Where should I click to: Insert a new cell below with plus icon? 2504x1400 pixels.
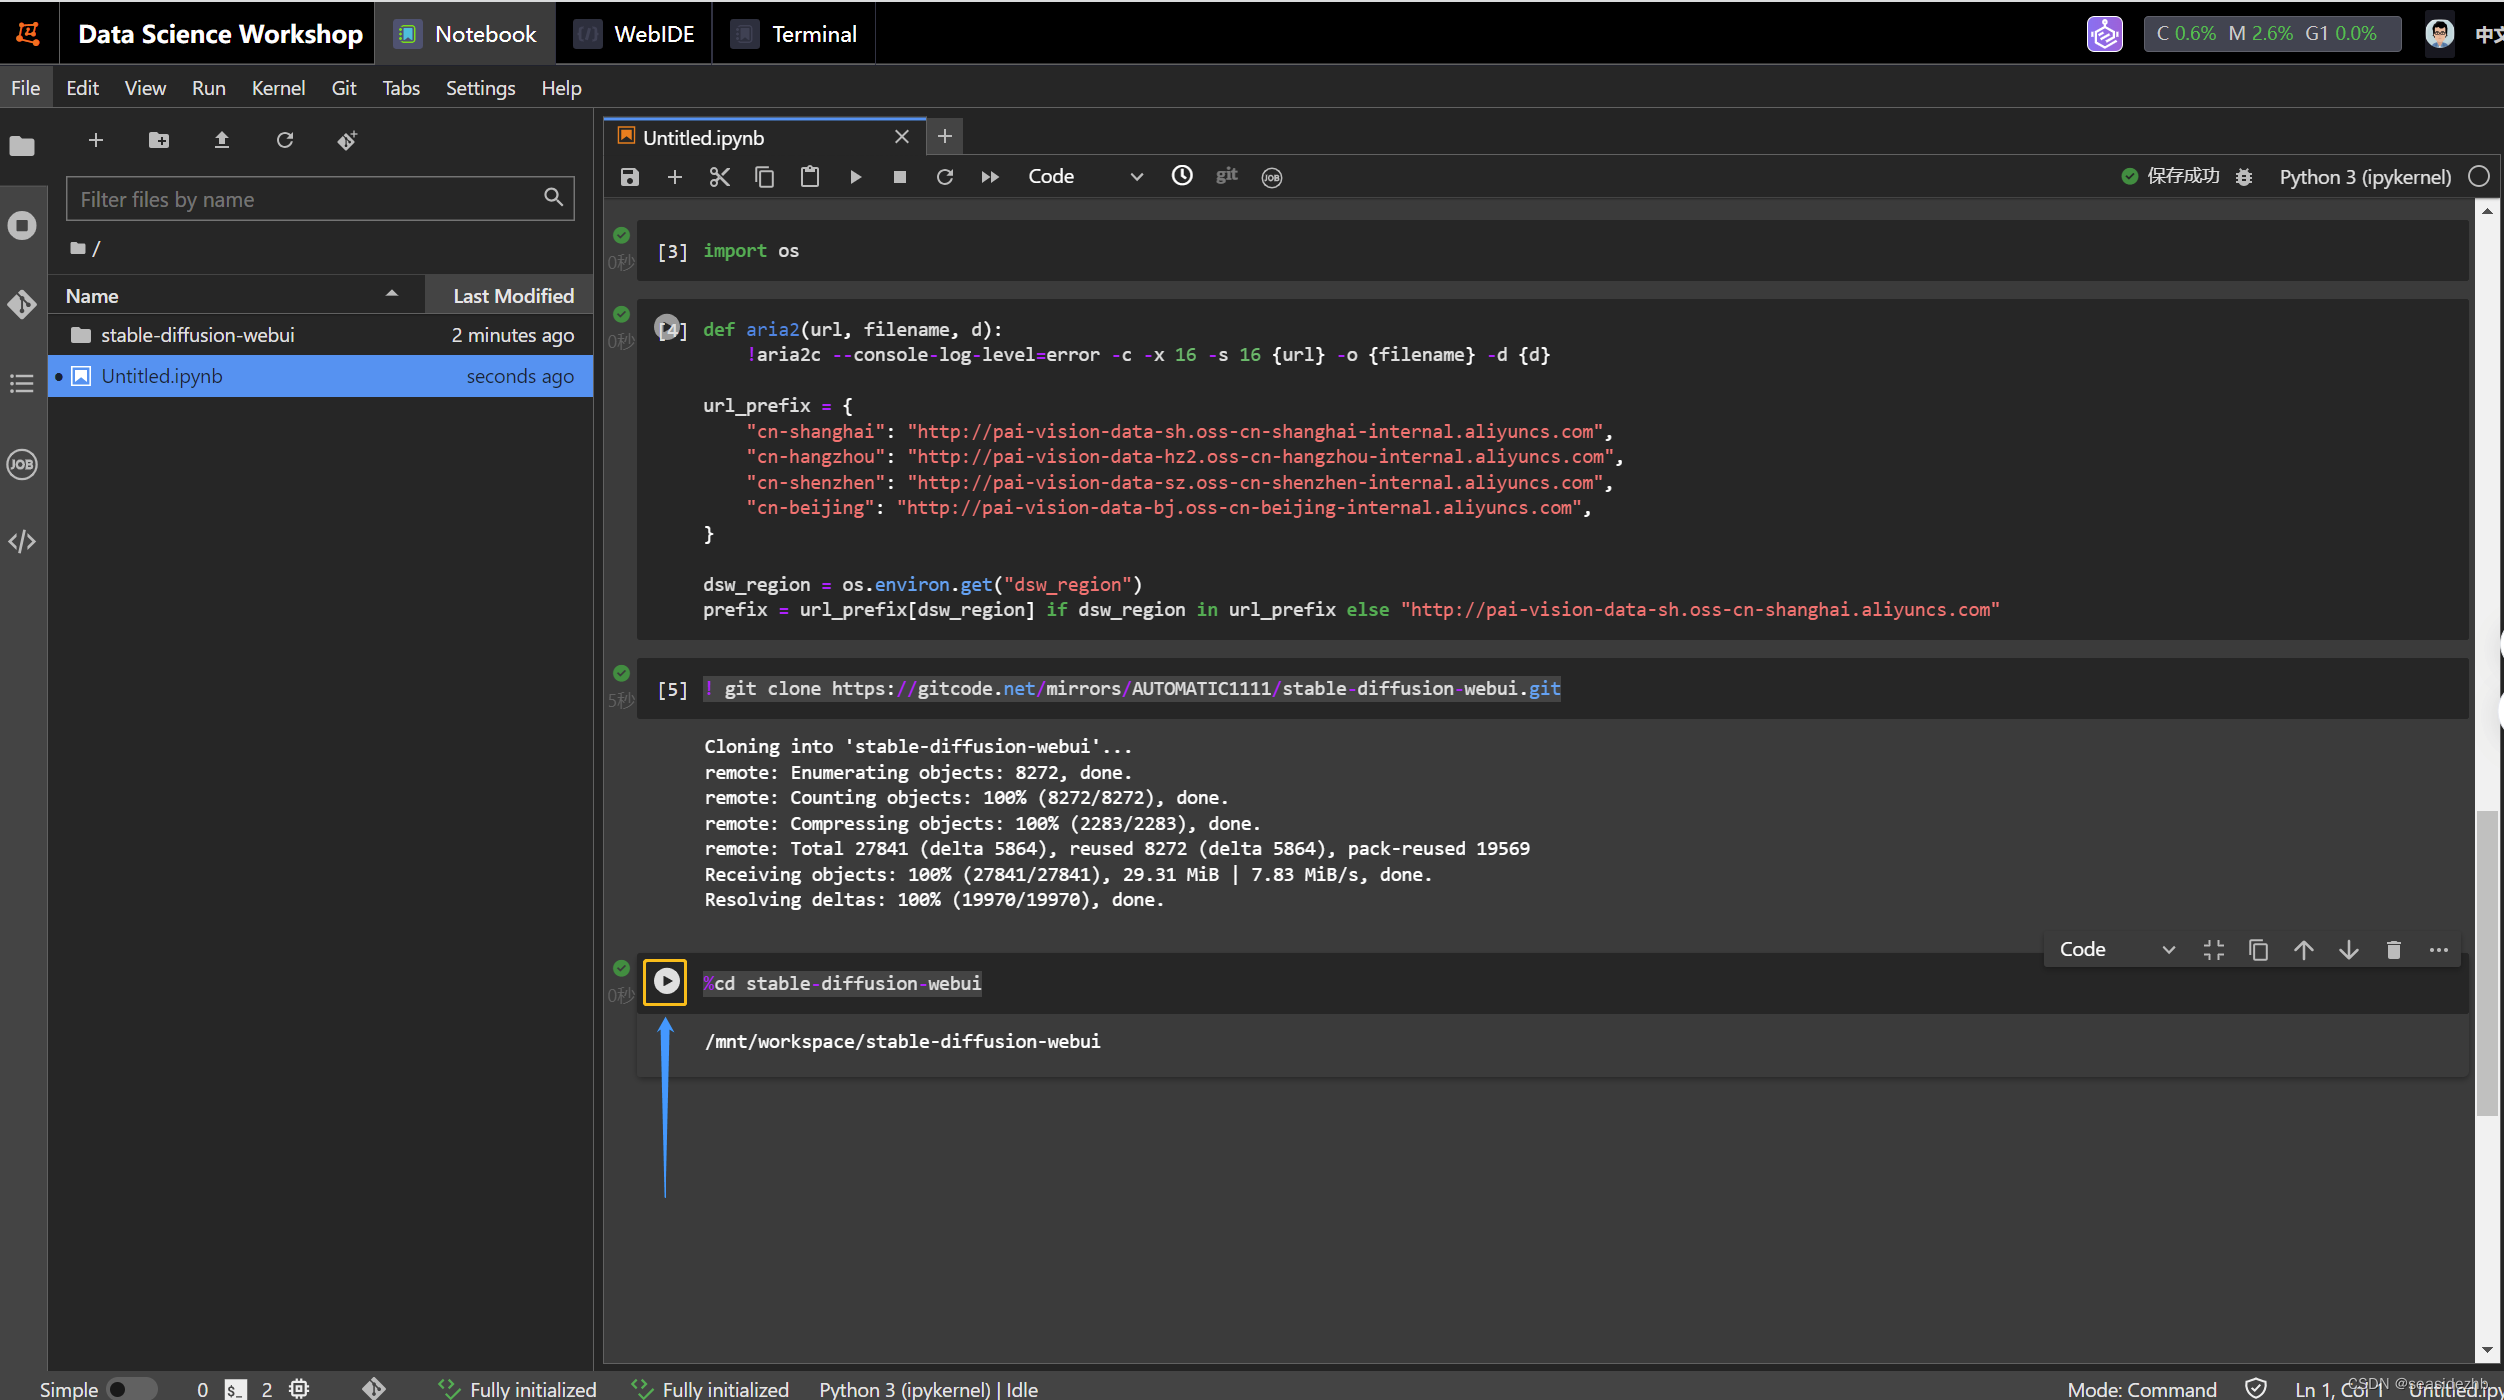[x=675, y=177]
